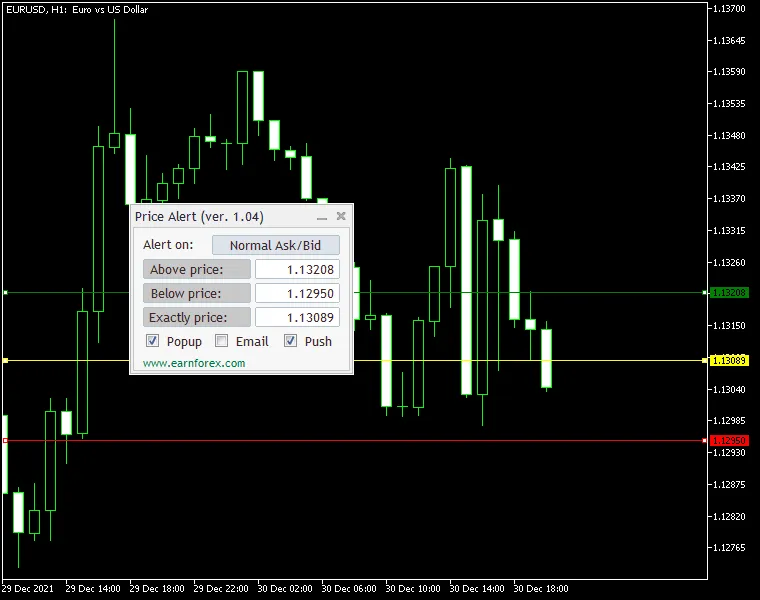
Task: Switch the Normal Ask/Bid alert mode
Action: (276, 245)
